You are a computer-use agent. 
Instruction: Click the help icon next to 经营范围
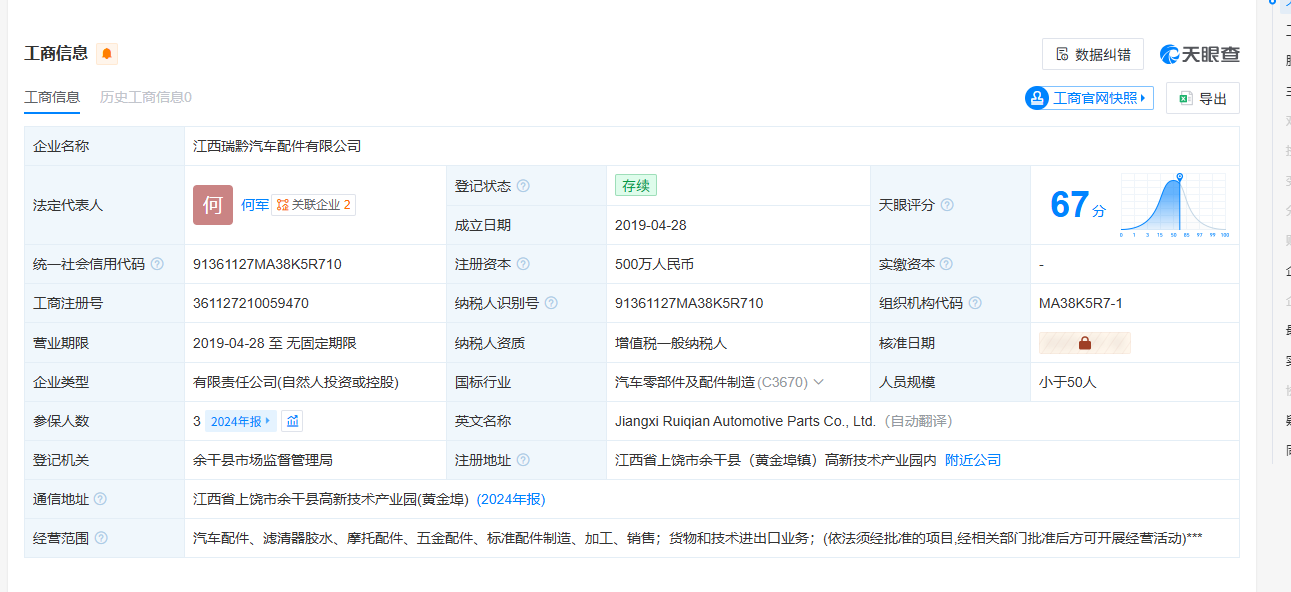pyautogui.click(x=101, y=538)
